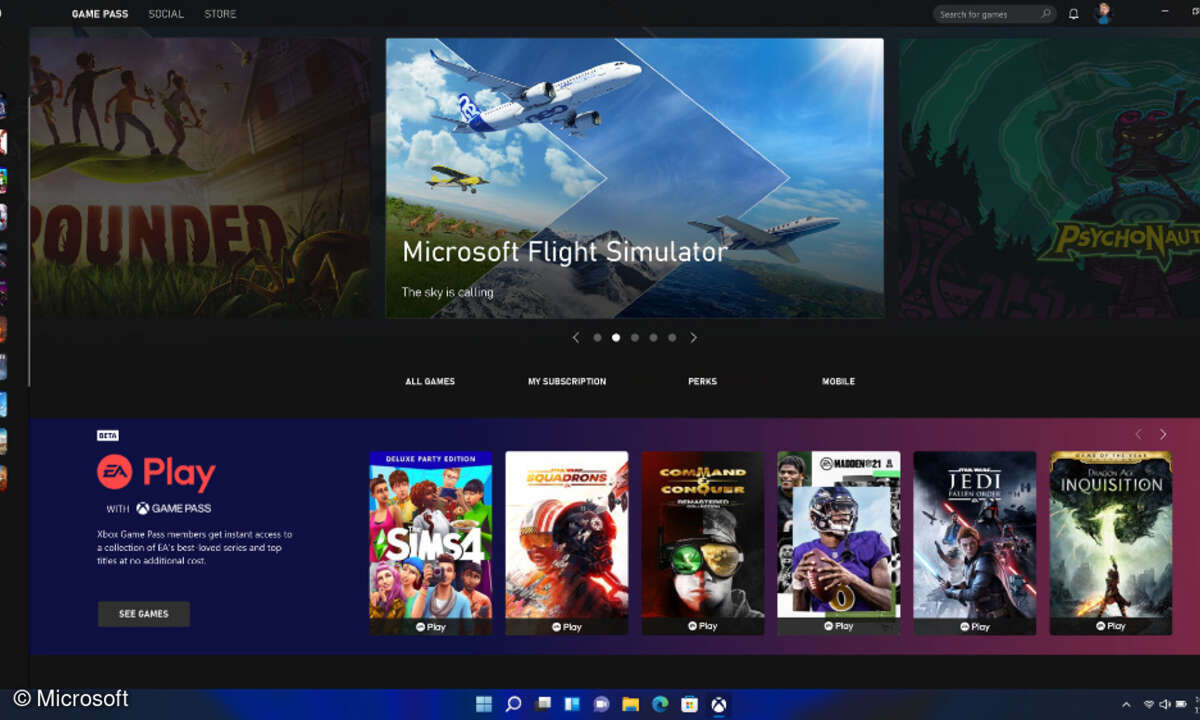1200x720 pixels.
Task: Open the Jedi Fallen Order tile
Action: point(975,543)
